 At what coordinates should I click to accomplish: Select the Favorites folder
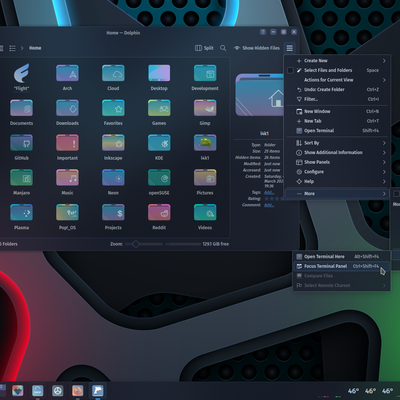tap(113, 112)
